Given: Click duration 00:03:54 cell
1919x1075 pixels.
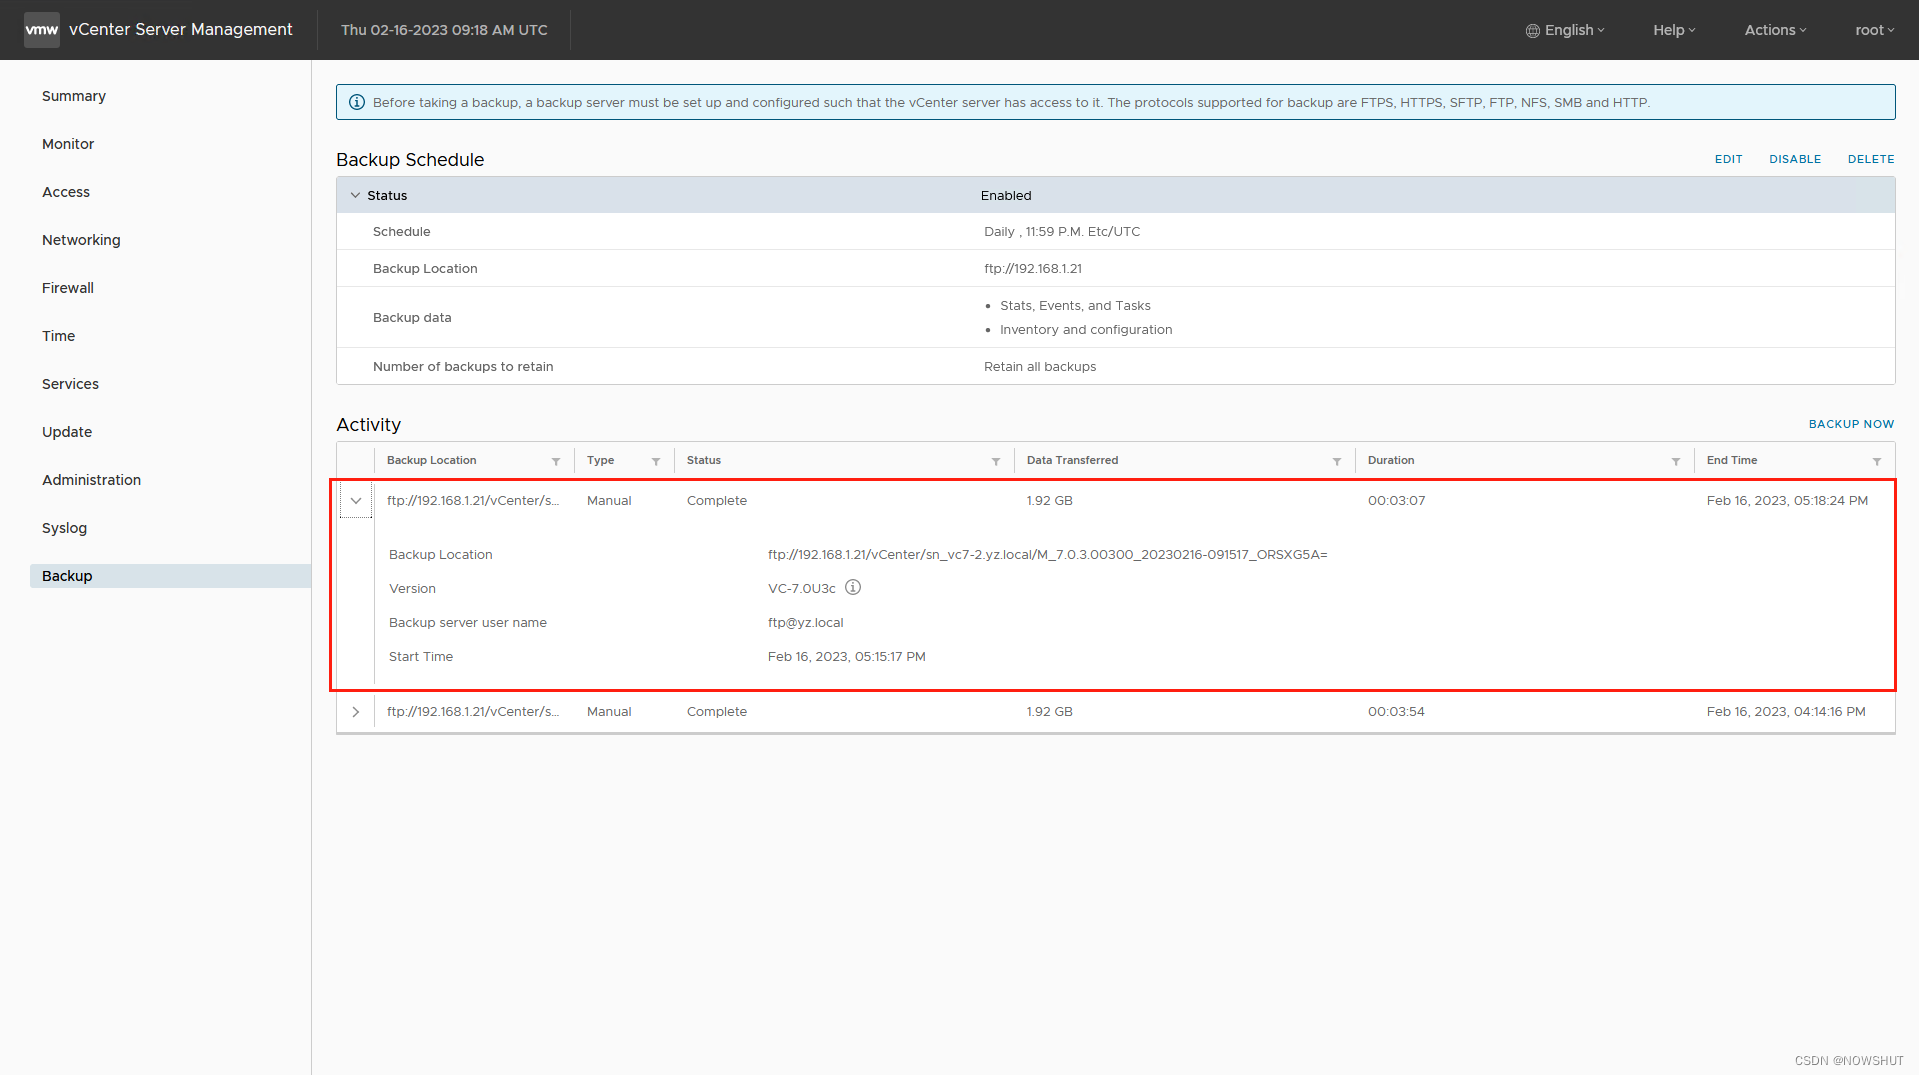Looking at the screenshot, I should (x=1396, y=712).
